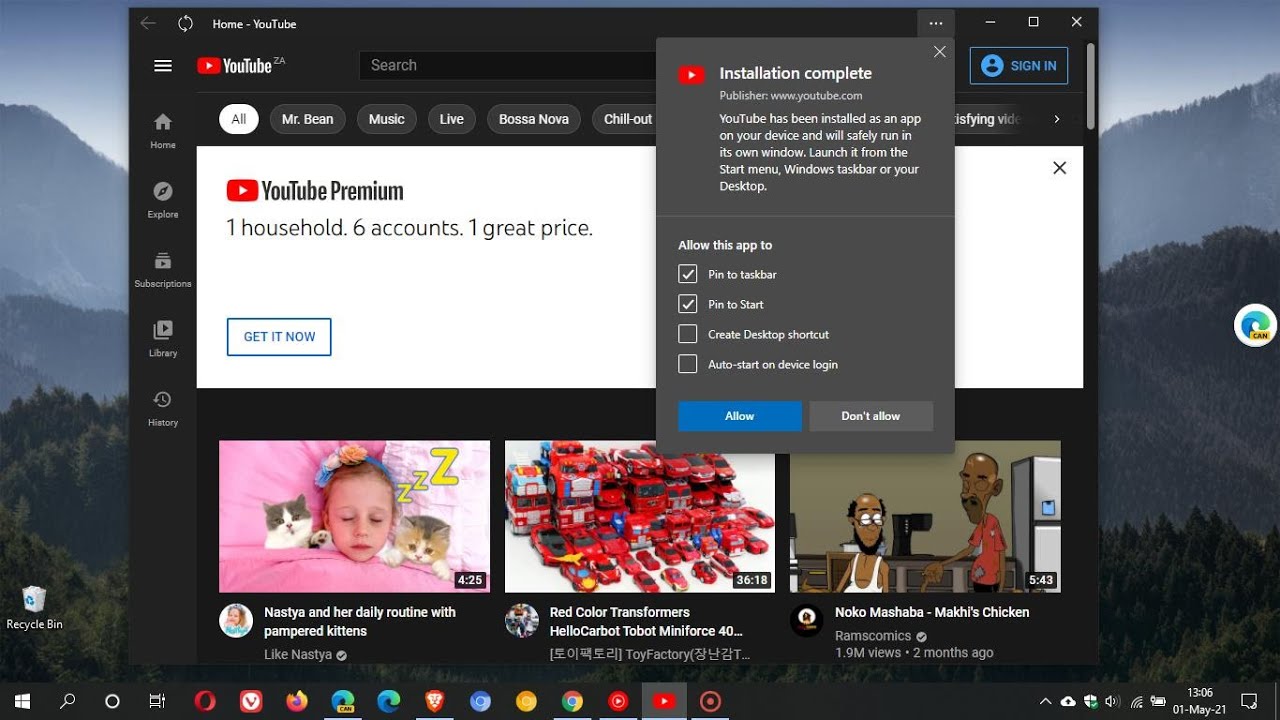1280x720 pixels.
Task: Open Noko Mashaba - Makhi's Chicken title
Action: [x=932, y=612]
